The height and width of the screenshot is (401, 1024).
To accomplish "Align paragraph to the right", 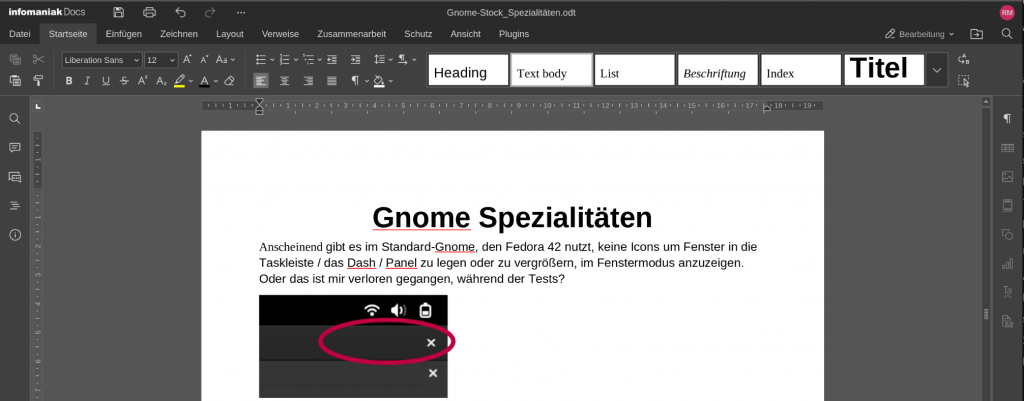I will pyautogui.click(x=308, y=81).
